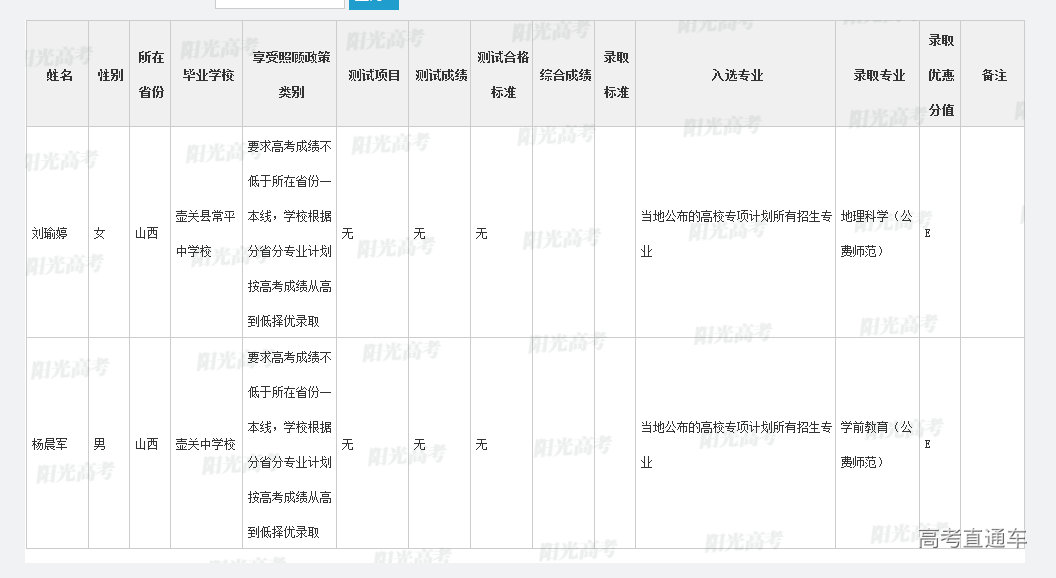Click the 姓名 column header
This screenshot has width=1056, height=578.
pos(59,75)
